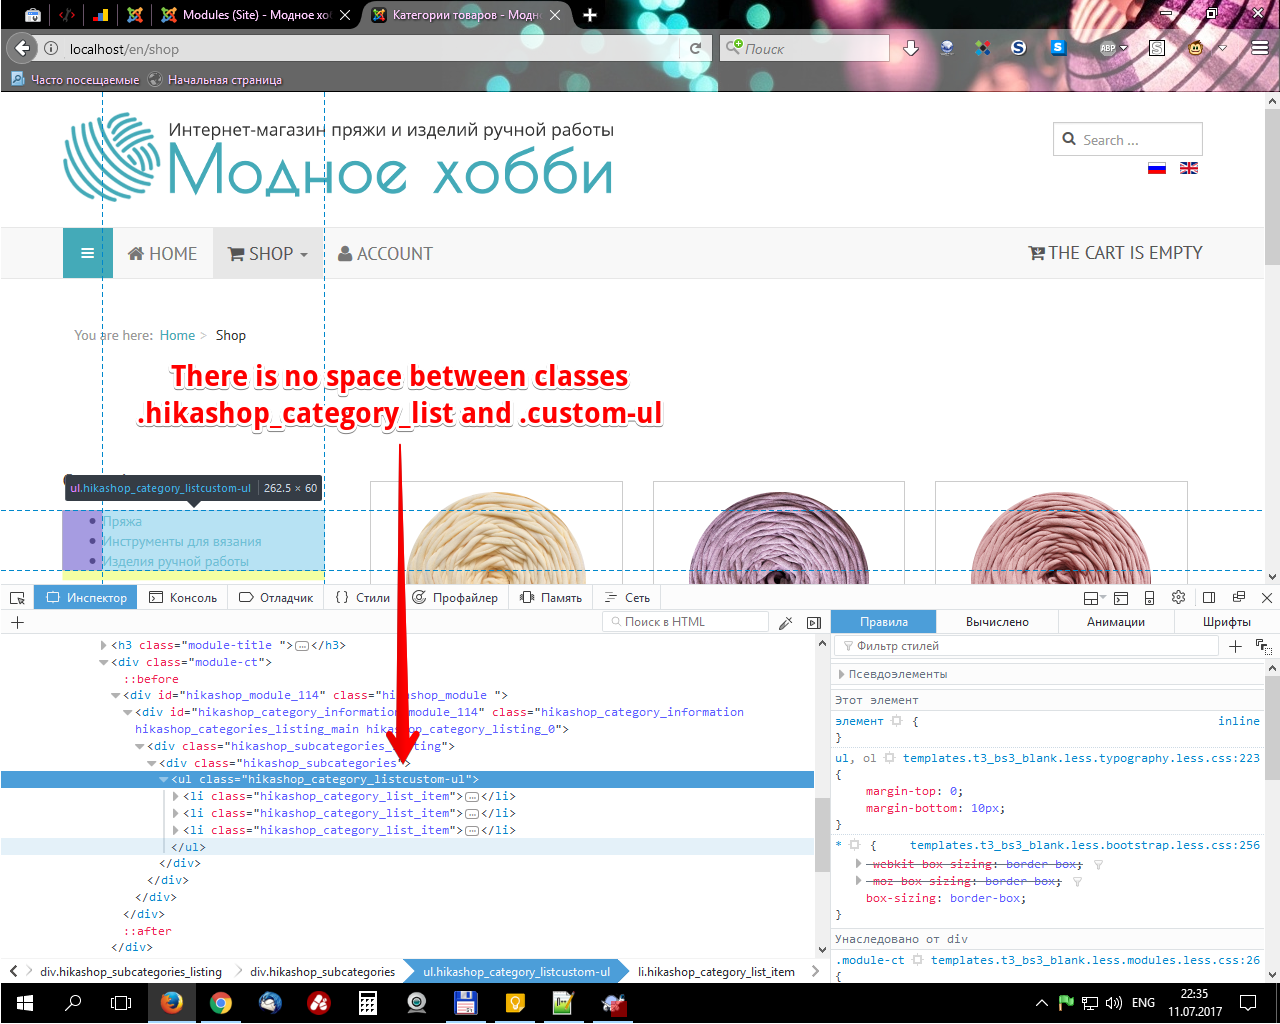Switch to the Профайлер tab
1280x1024 pixels.
[455, 598]
